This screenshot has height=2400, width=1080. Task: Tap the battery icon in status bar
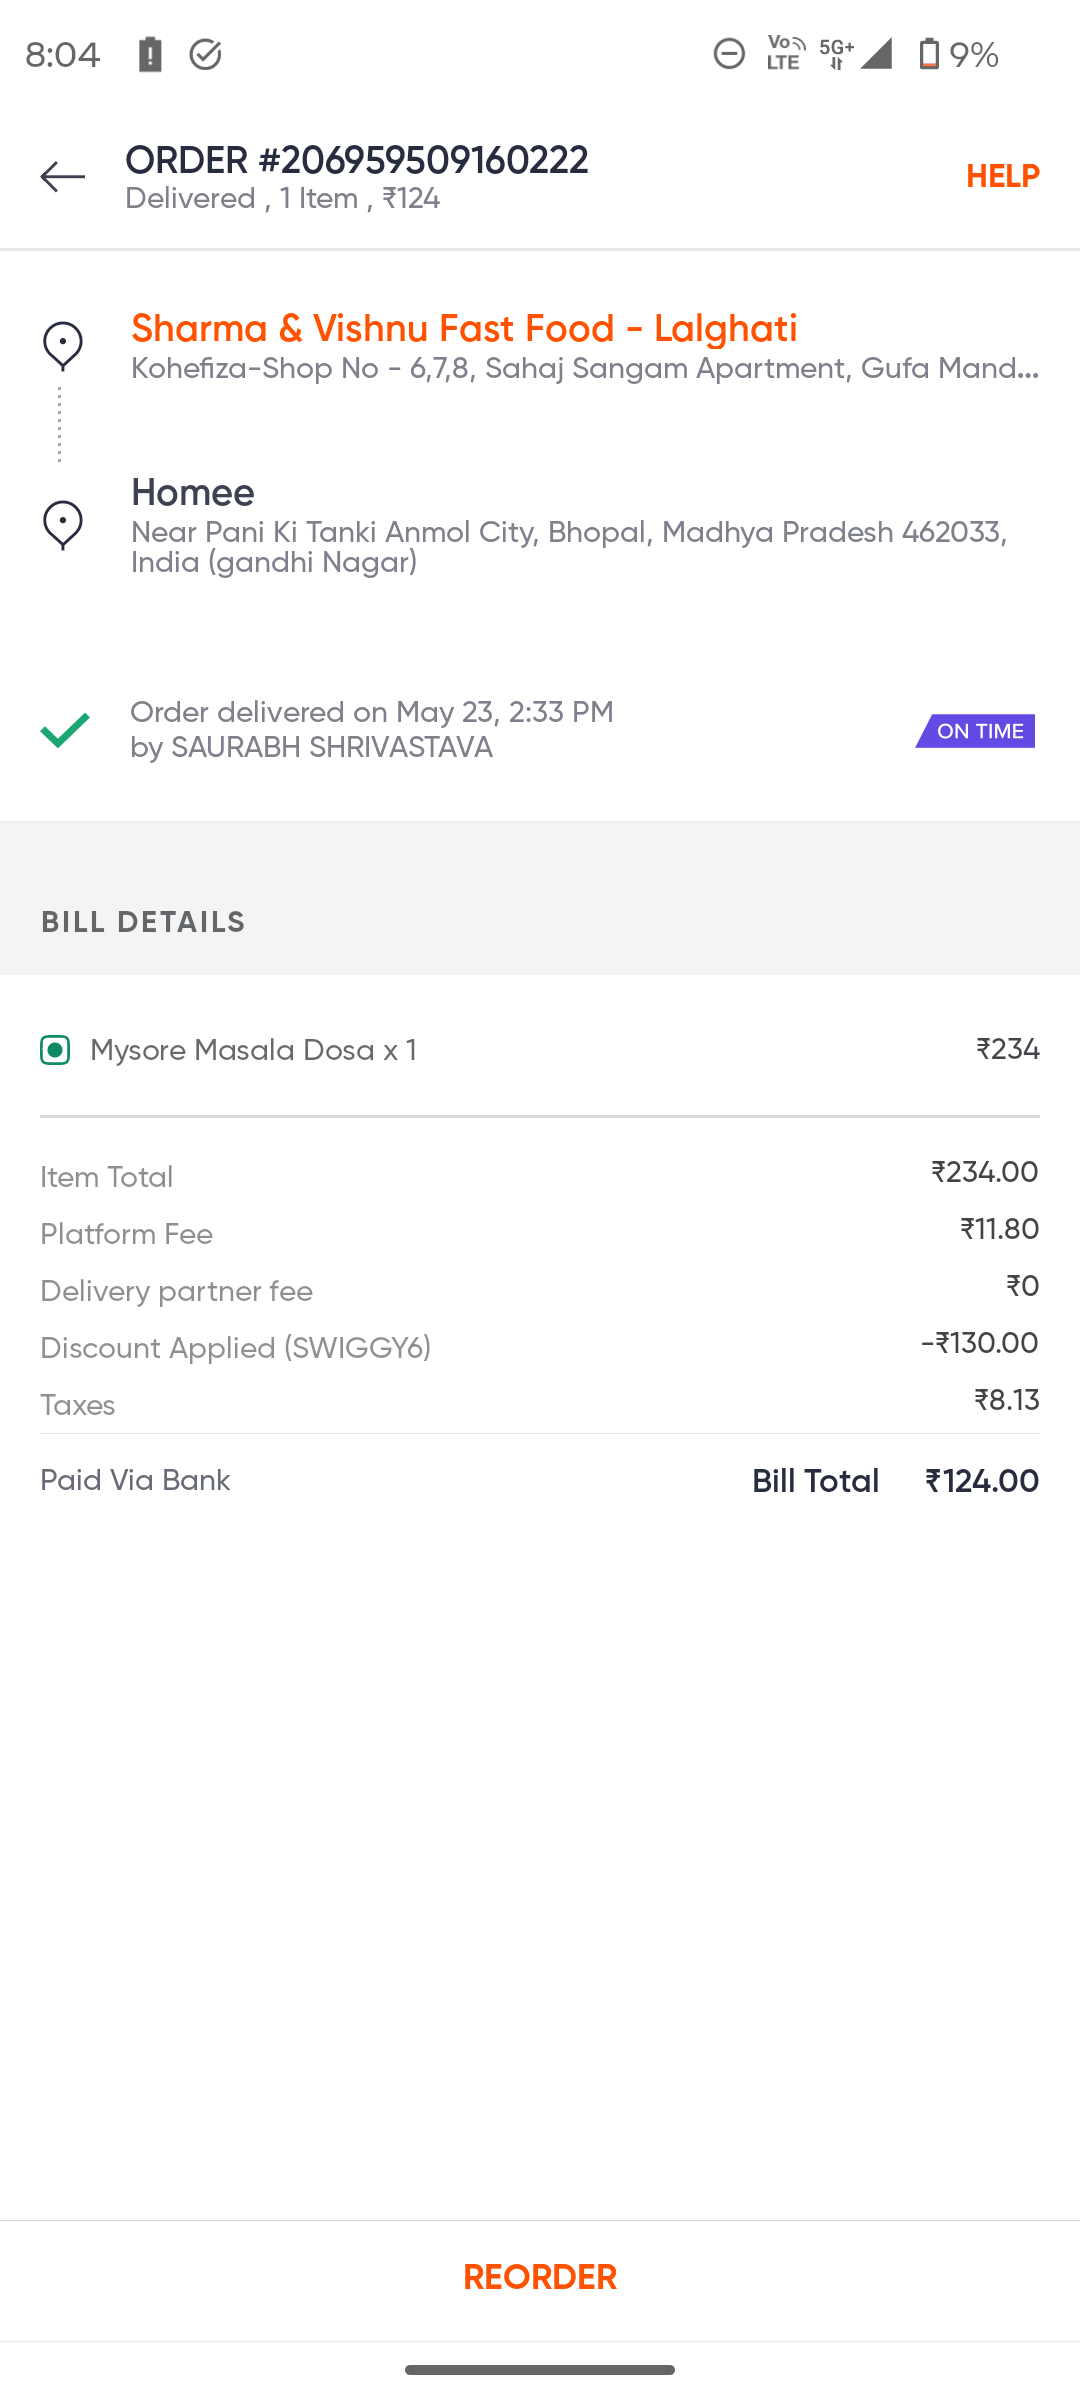pos(929,54)
